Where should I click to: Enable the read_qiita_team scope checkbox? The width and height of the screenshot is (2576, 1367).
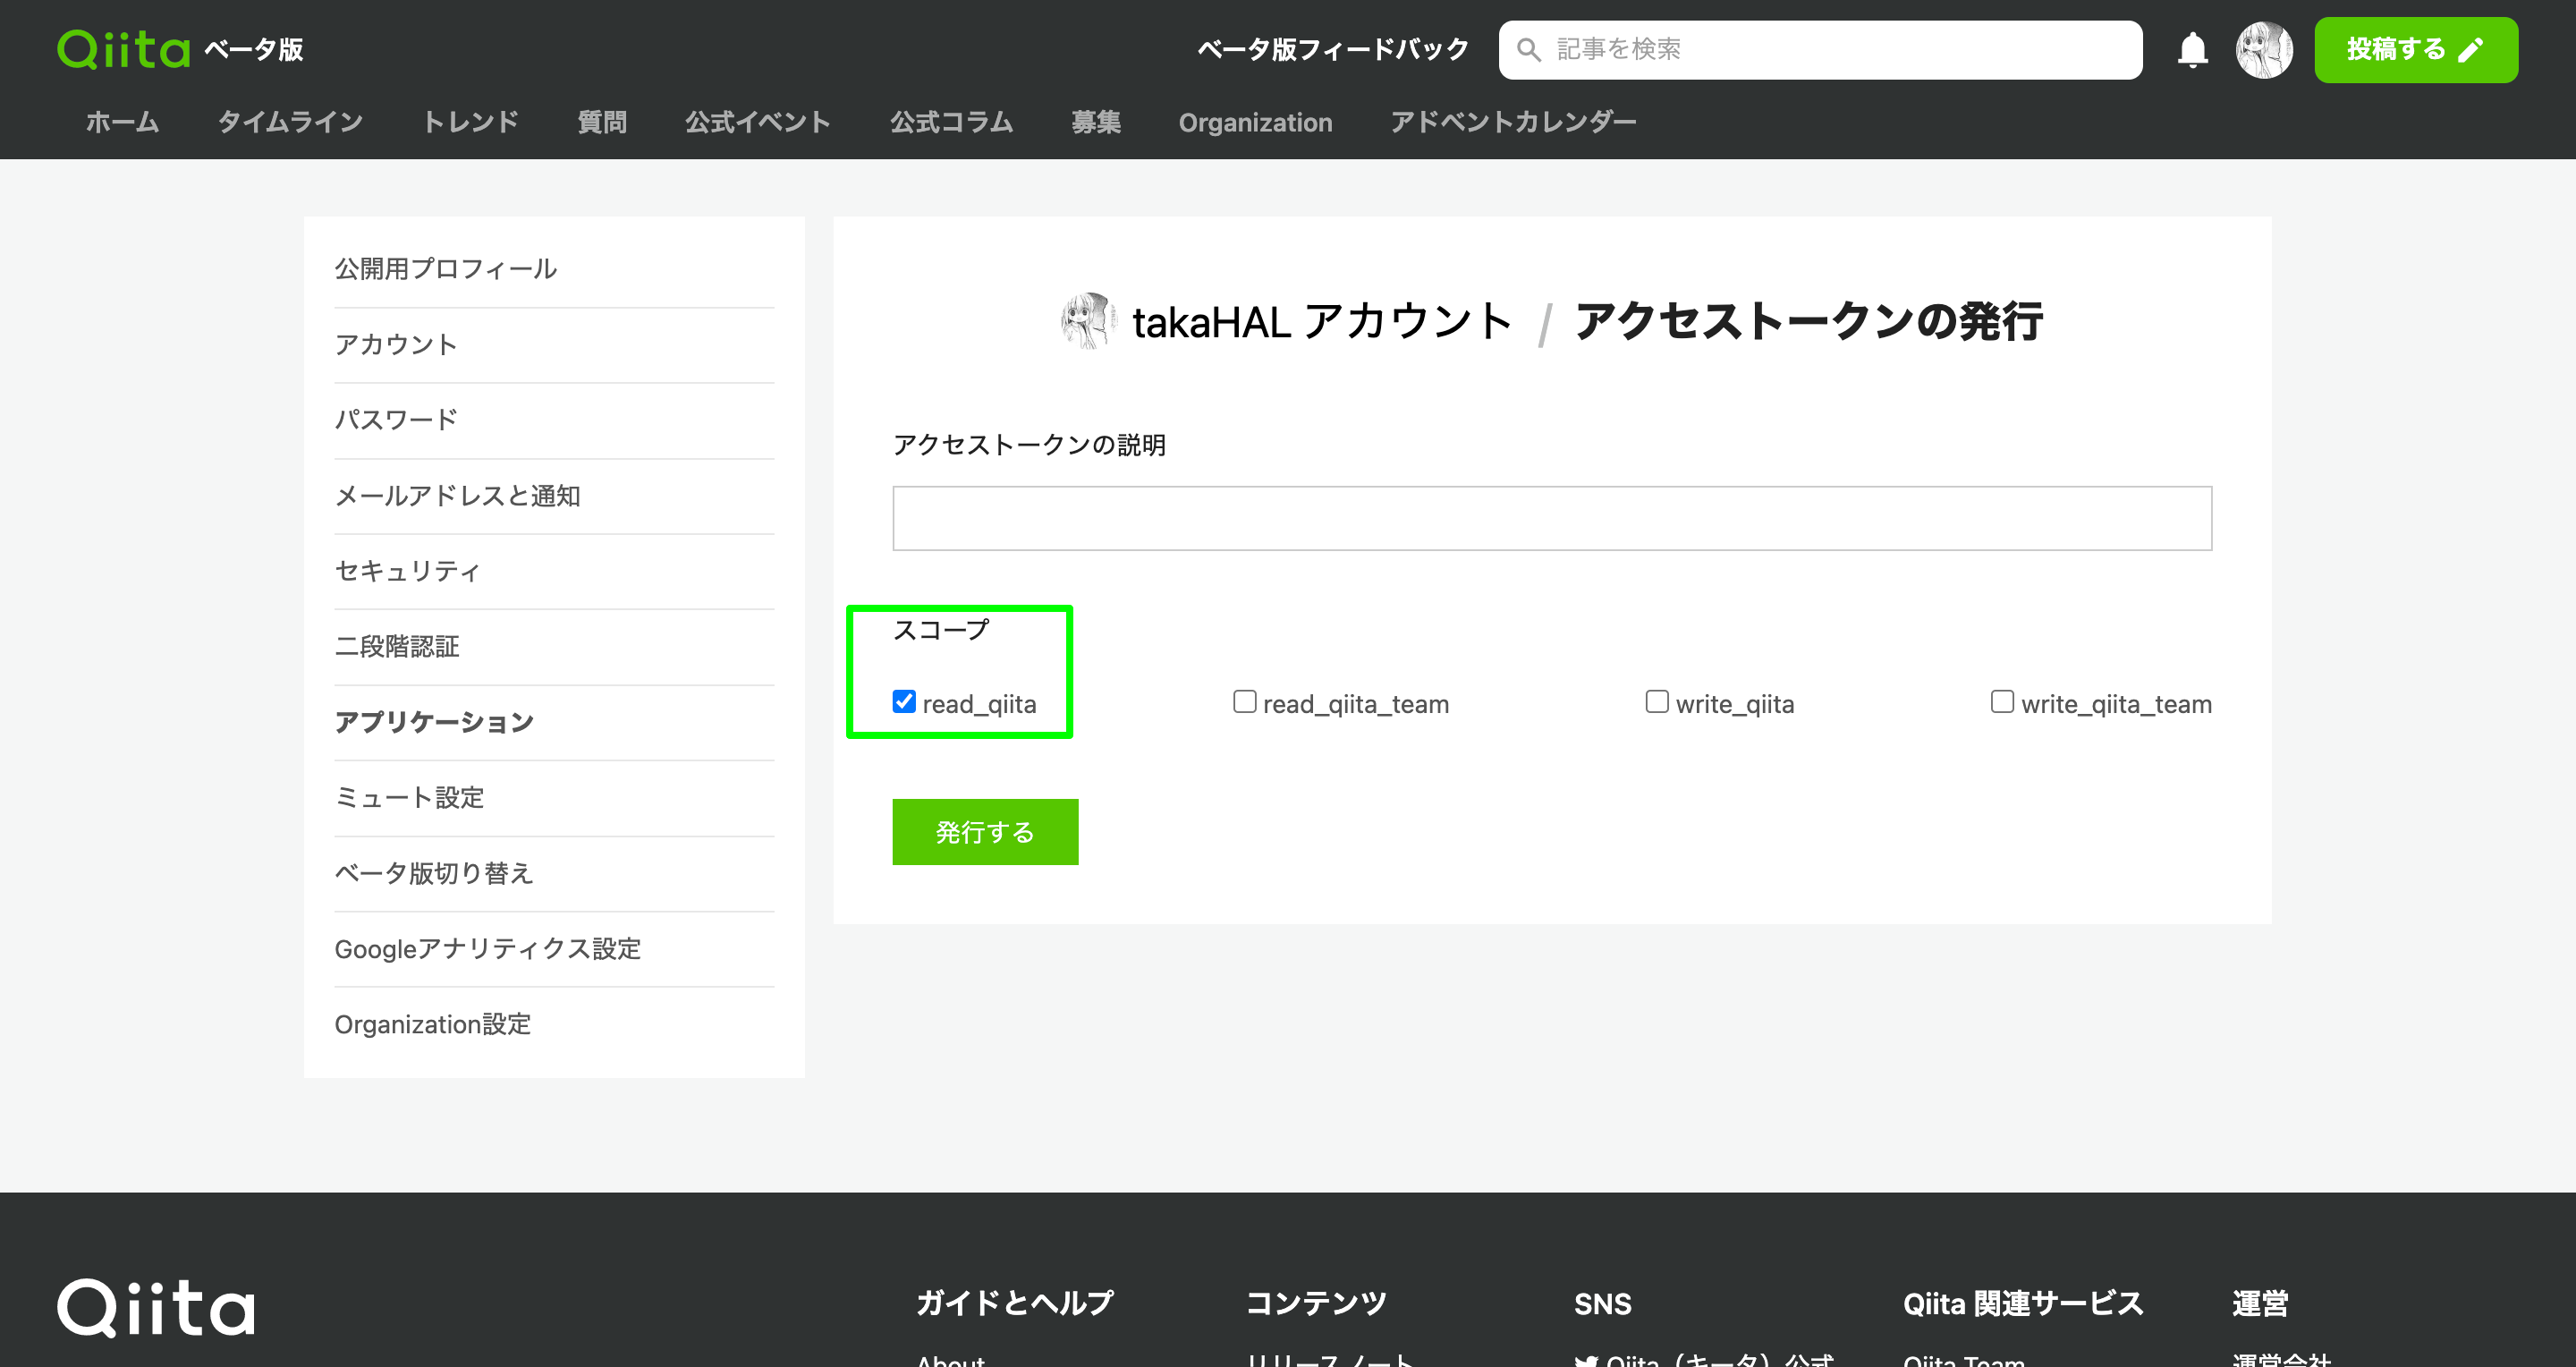coord(1244,702)
